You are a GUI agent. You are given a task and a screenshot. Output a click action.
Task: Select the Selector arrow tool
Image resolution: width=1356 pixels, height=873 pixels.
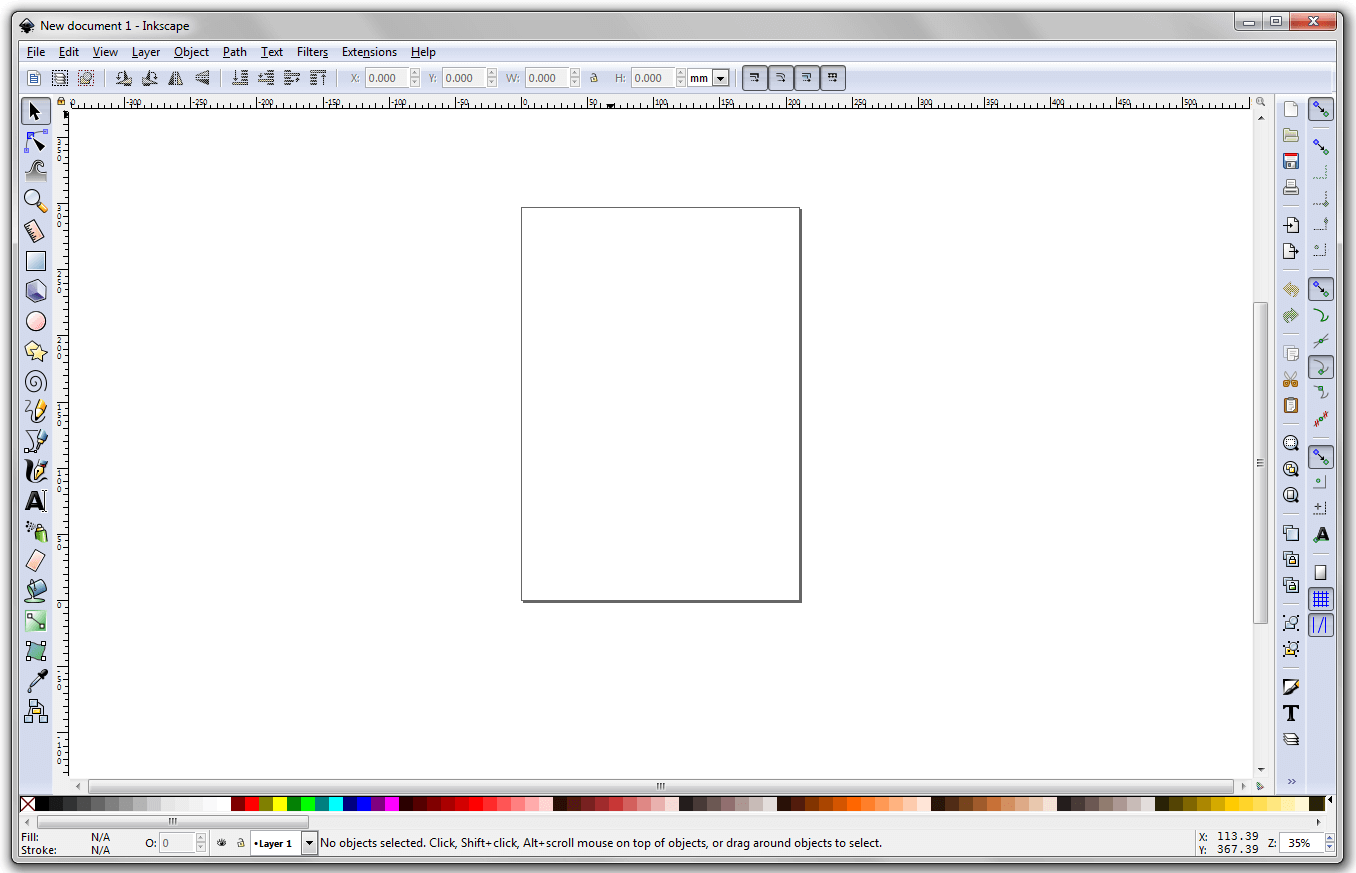[36, 111]
